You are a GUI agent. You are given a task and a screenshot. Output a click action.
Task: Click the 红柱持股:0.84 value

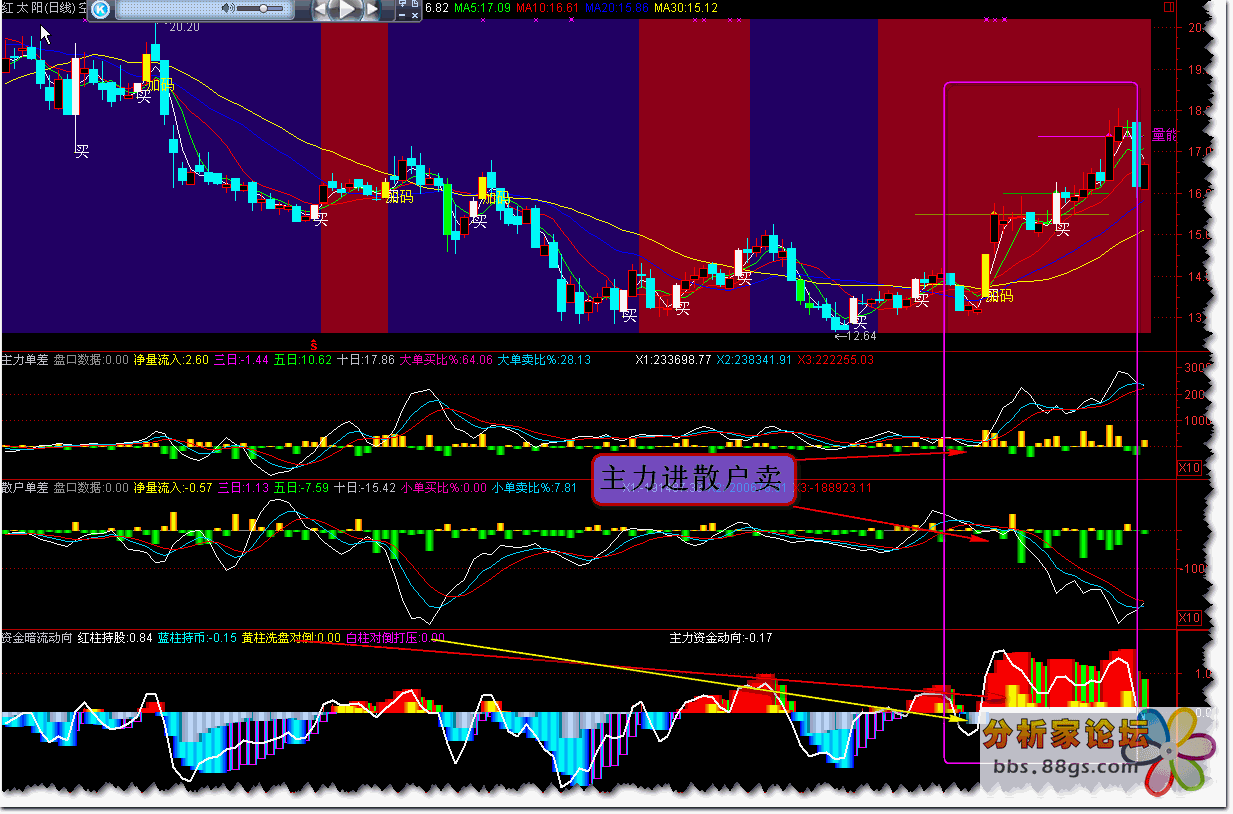115,638
